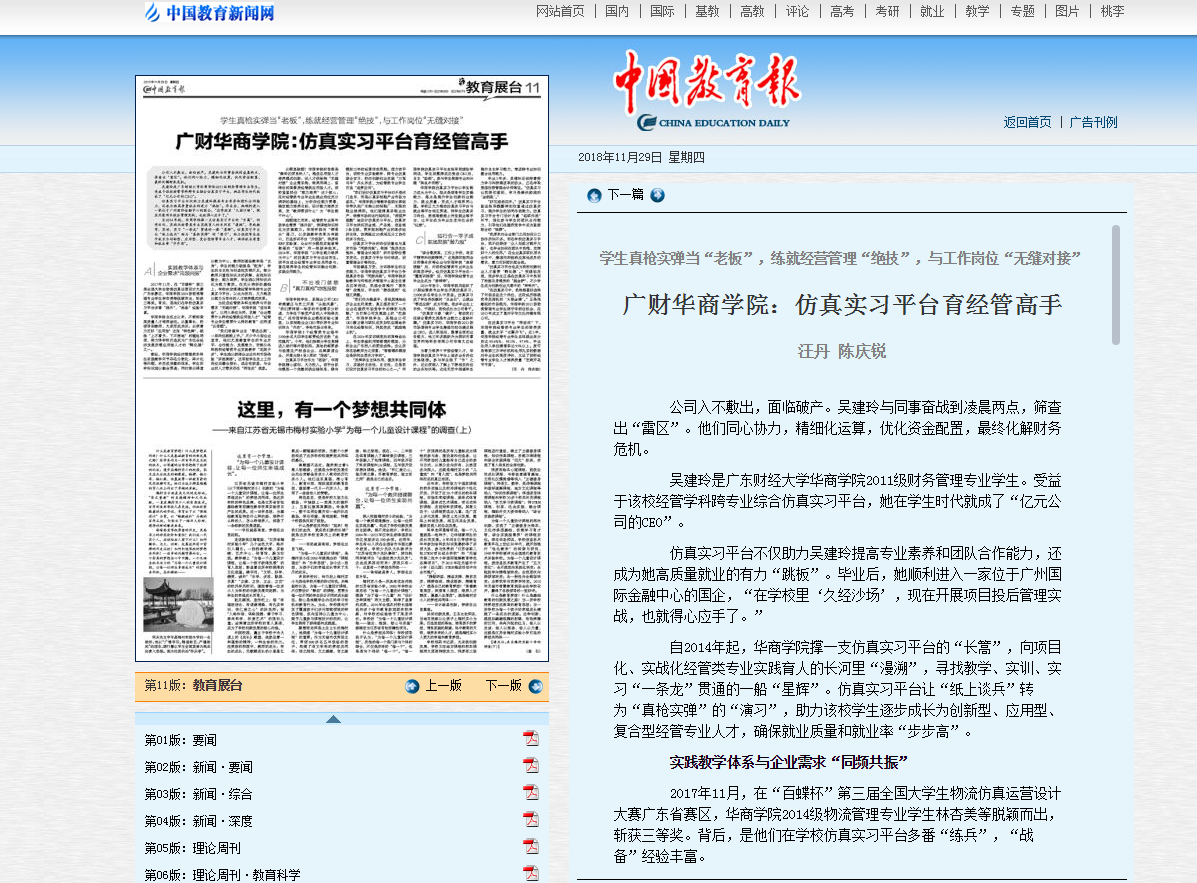This screenshot has width=1197, height=883.
Task: Open 第04版：新闻·深度
Action: click(x=198, y=821)
